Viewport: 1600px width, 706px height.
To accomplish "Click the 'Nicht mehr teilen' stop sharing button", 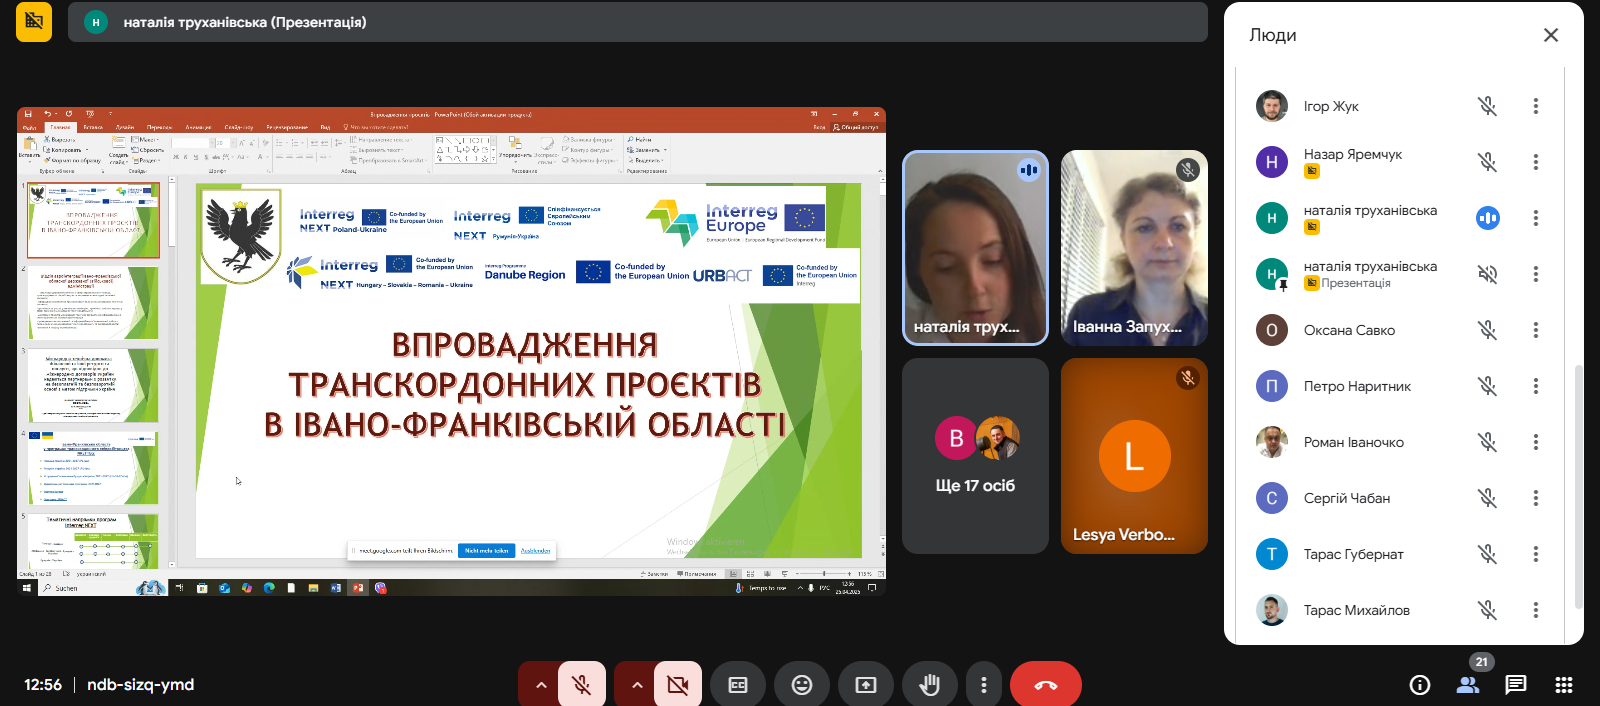I will point(486,550).
